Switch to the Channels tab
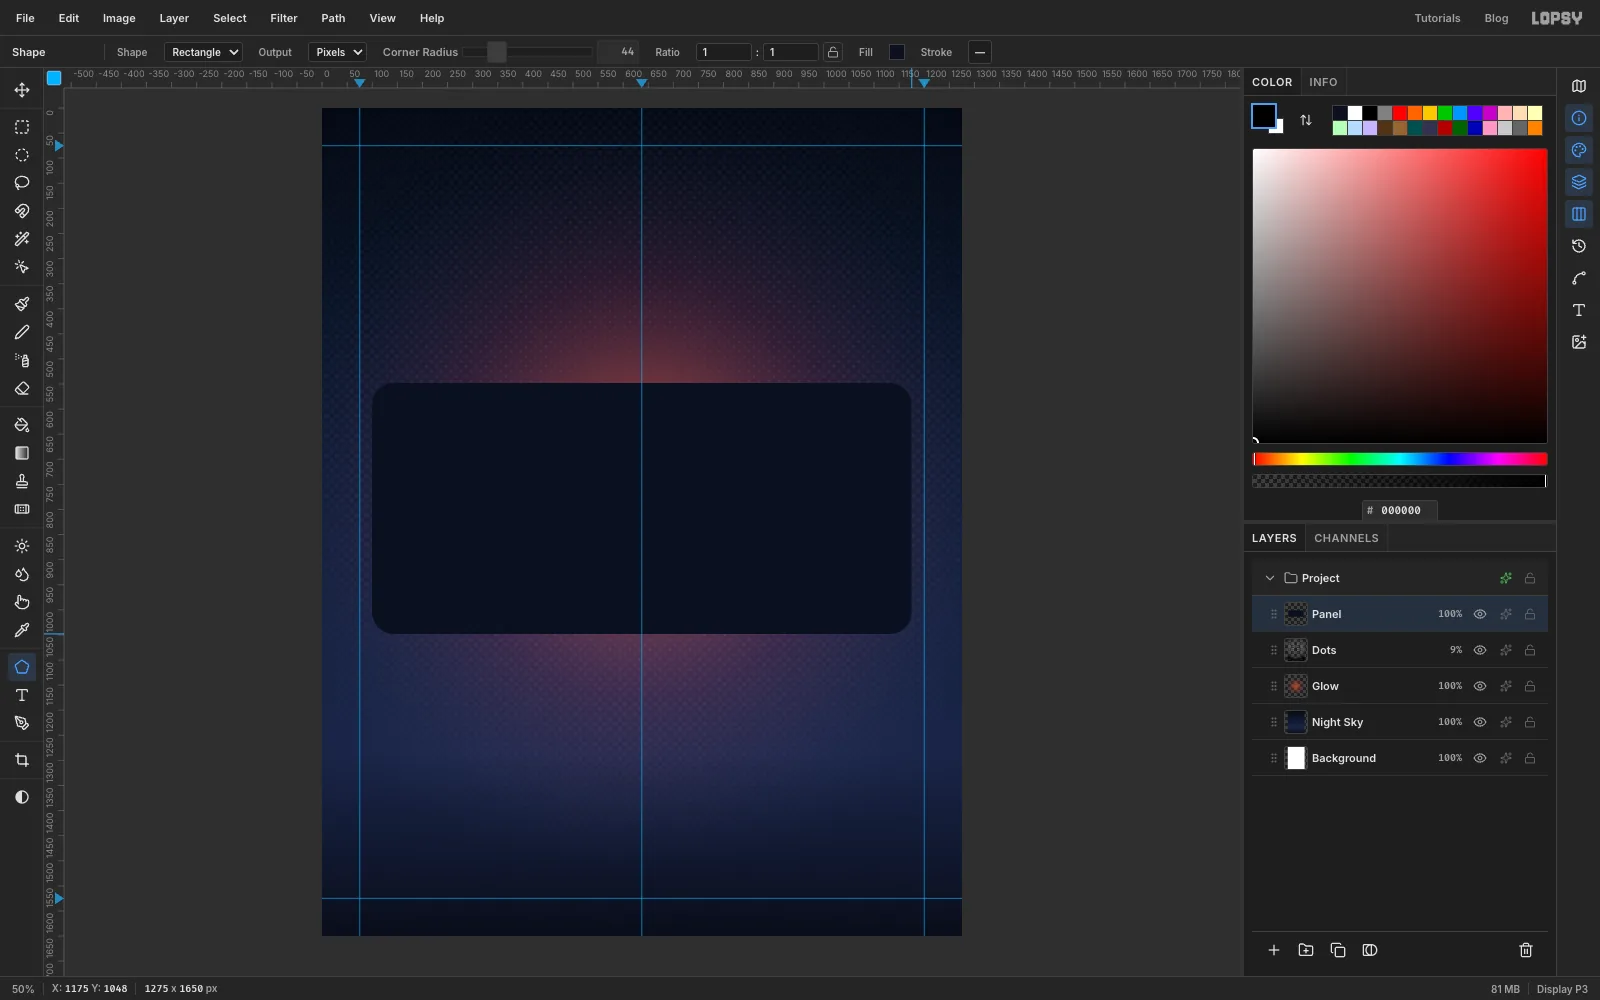 [1346, 538]
